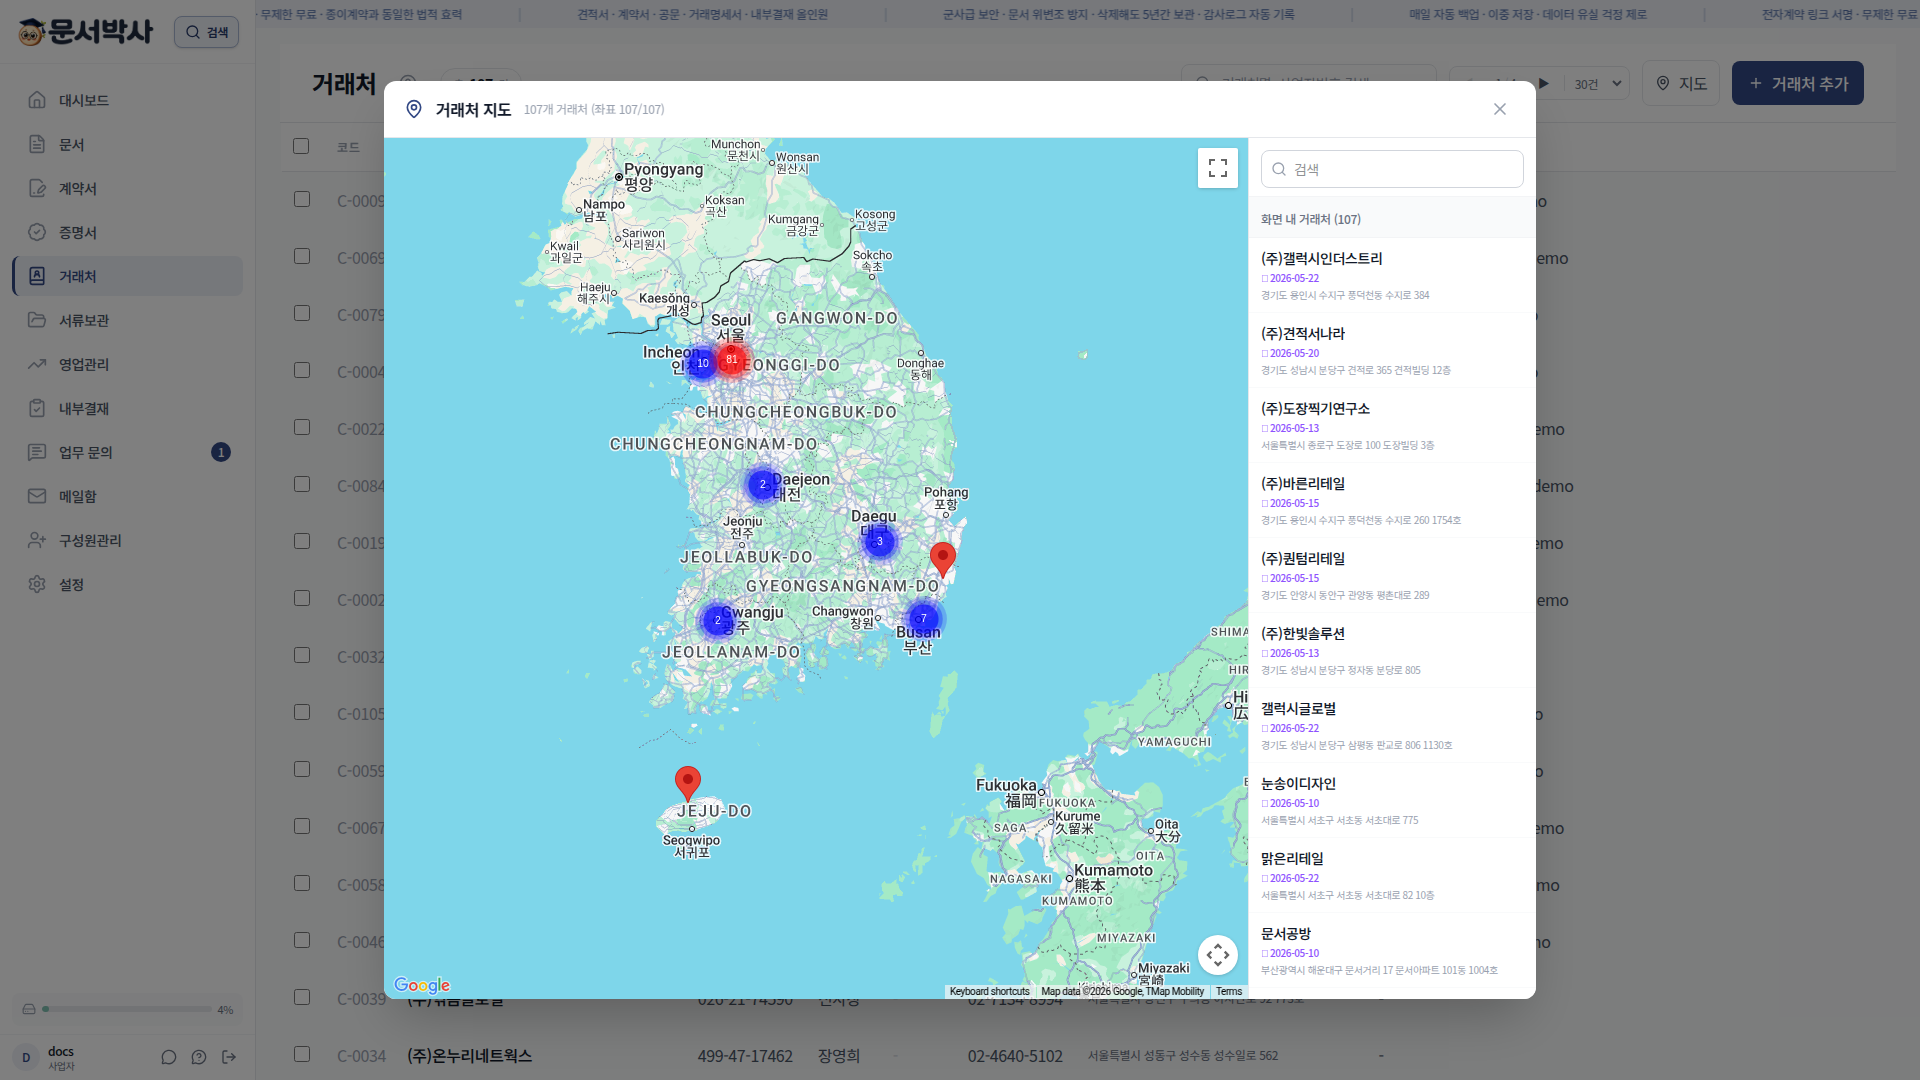This screenshot has width=1920, height=1080.
Task: Click the 거래처 sidebar contact icon
Action: pyautogui.click(x=37, y=276)
